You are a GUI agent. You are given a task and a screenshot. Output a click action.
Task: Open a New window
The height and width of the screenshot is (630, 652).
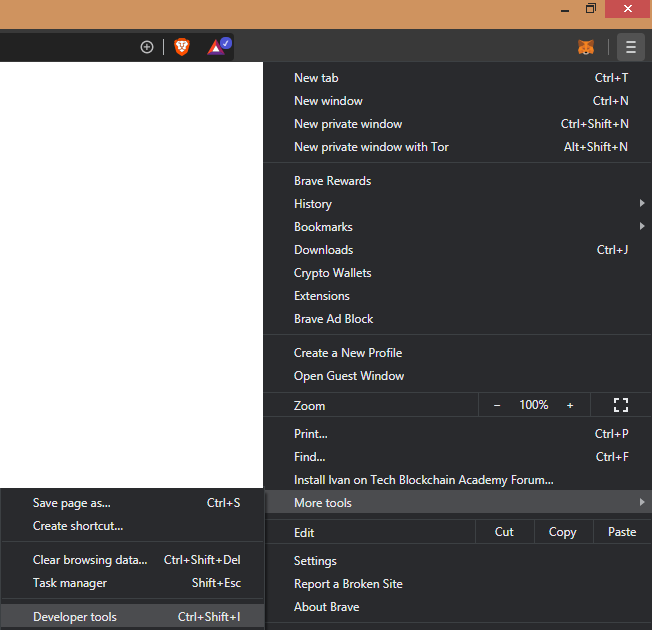point(457,101)
